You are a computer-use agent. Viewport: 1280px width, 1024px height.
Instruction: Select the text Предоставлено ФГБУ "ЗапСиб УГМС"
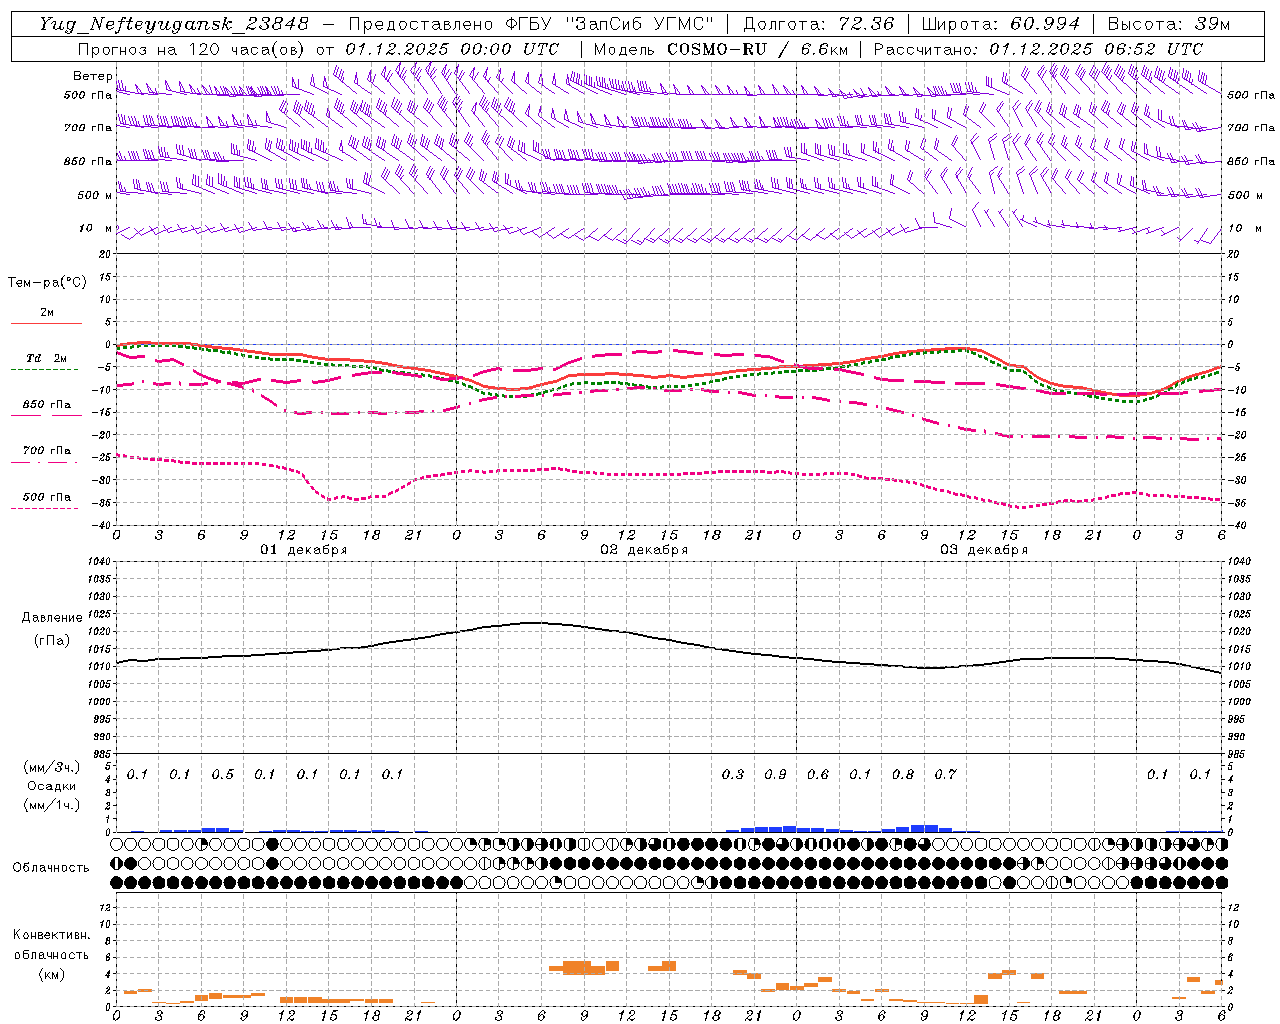click(532, 24)
